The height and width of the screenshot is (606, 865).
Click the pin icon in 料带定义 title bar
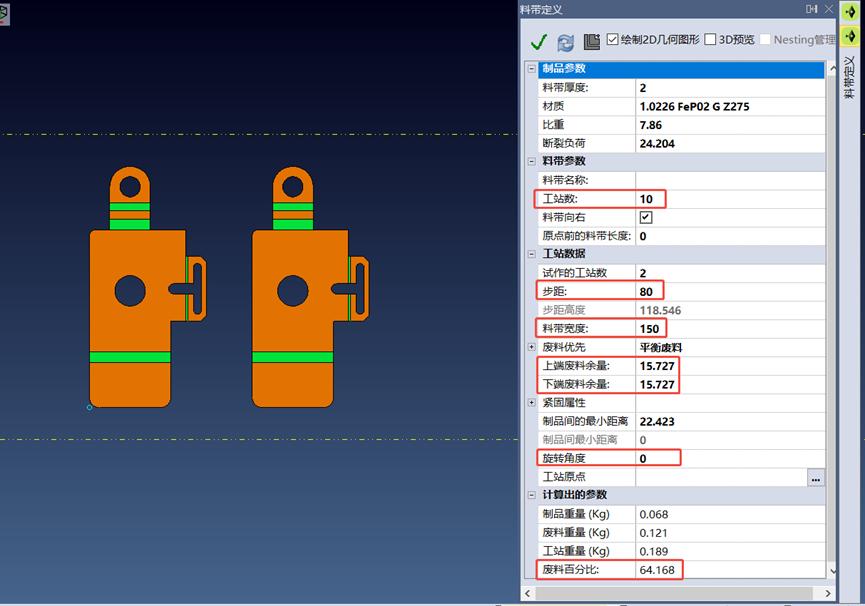(811, 9)
